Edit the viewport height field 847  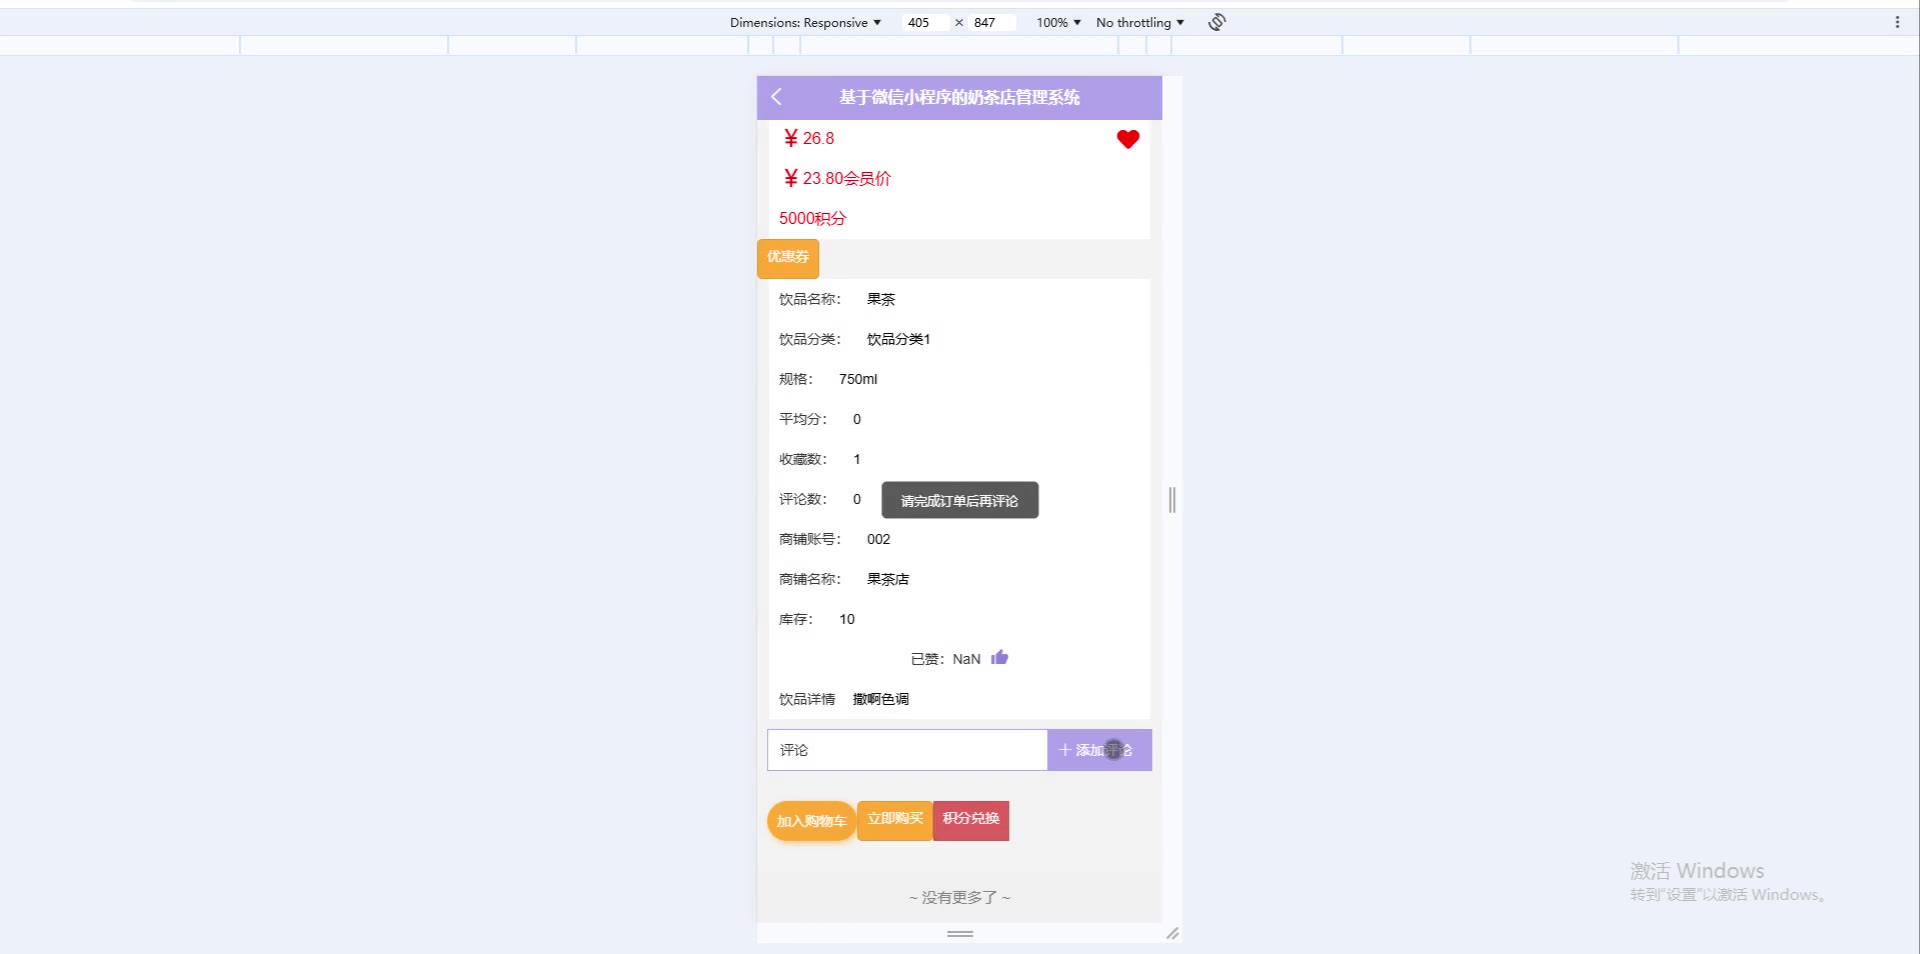point(992,22)
